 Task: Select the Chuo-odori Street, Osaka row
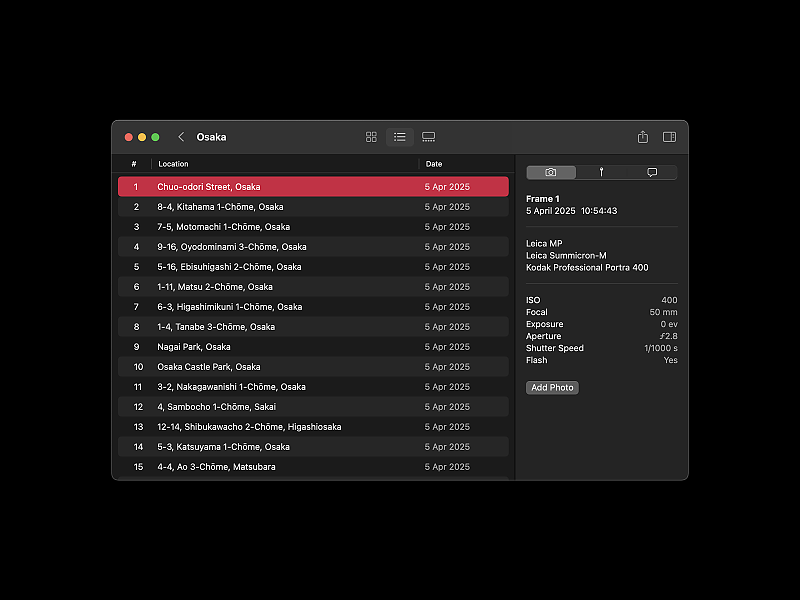(313, 187)
